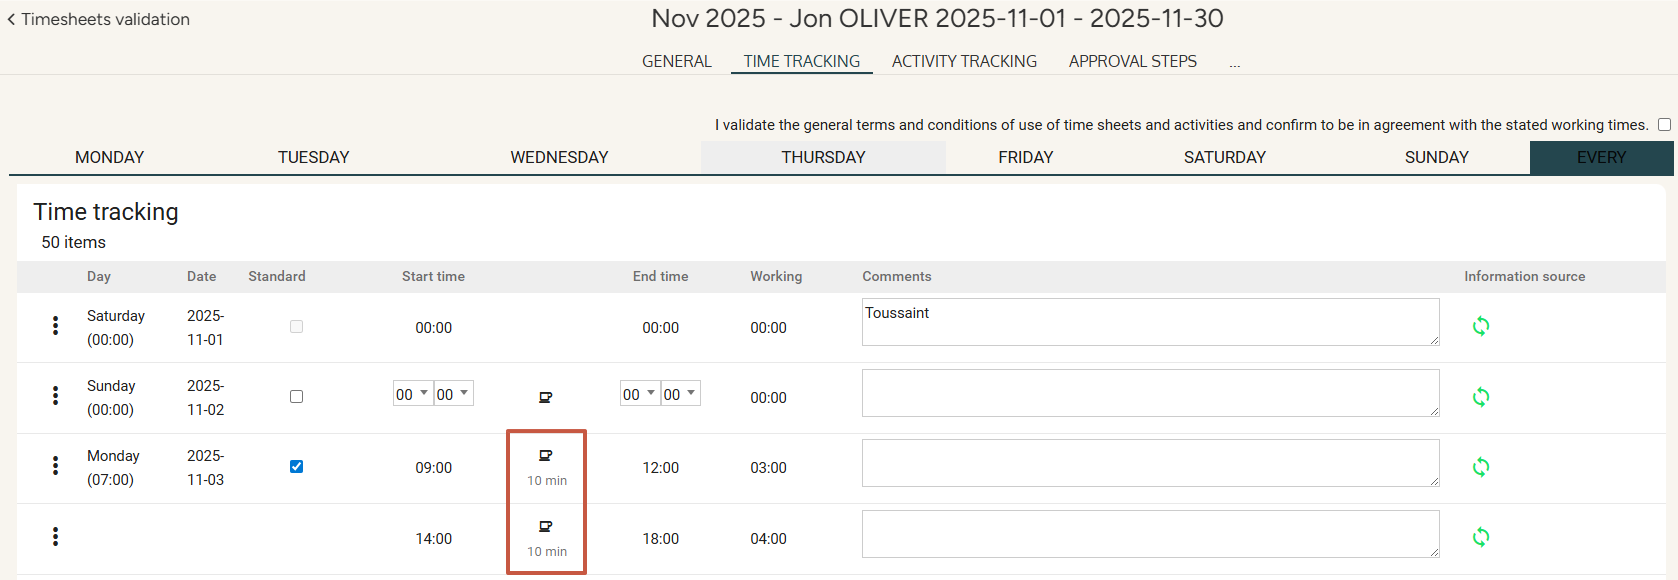Select the EVERY day filter button

[x=1600, y=158]
